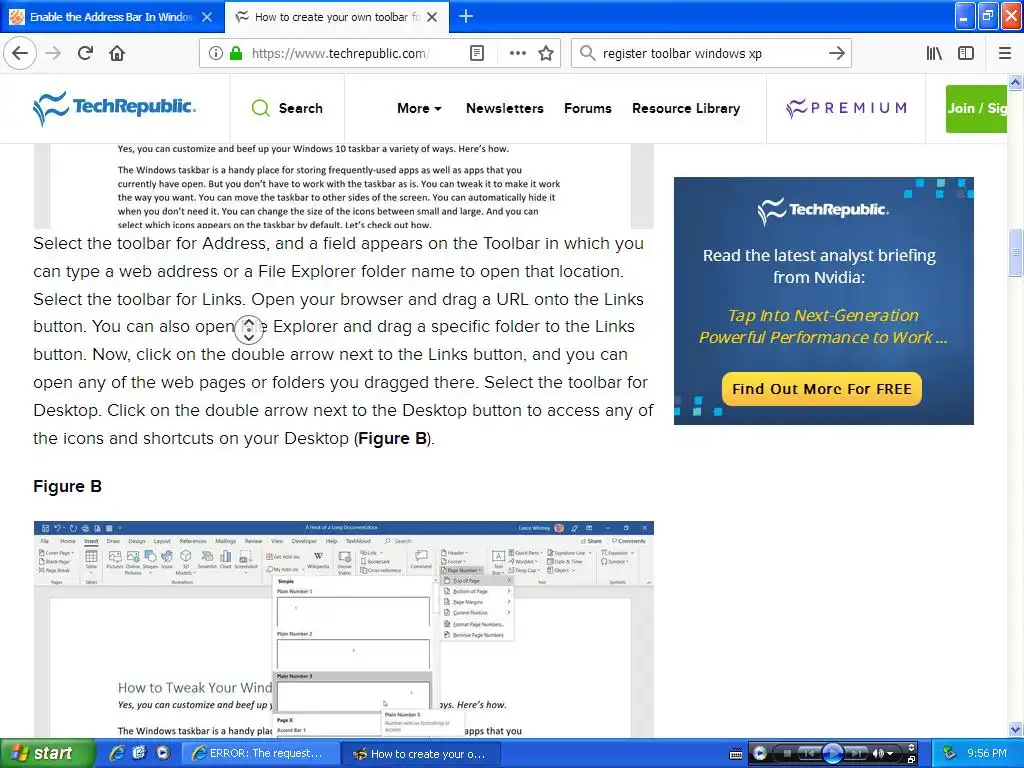This screenshot has height=768, width=1024.
Task: Stop playback in the media player toolbar
Action: pyautogui.click(x=787, y=754)
